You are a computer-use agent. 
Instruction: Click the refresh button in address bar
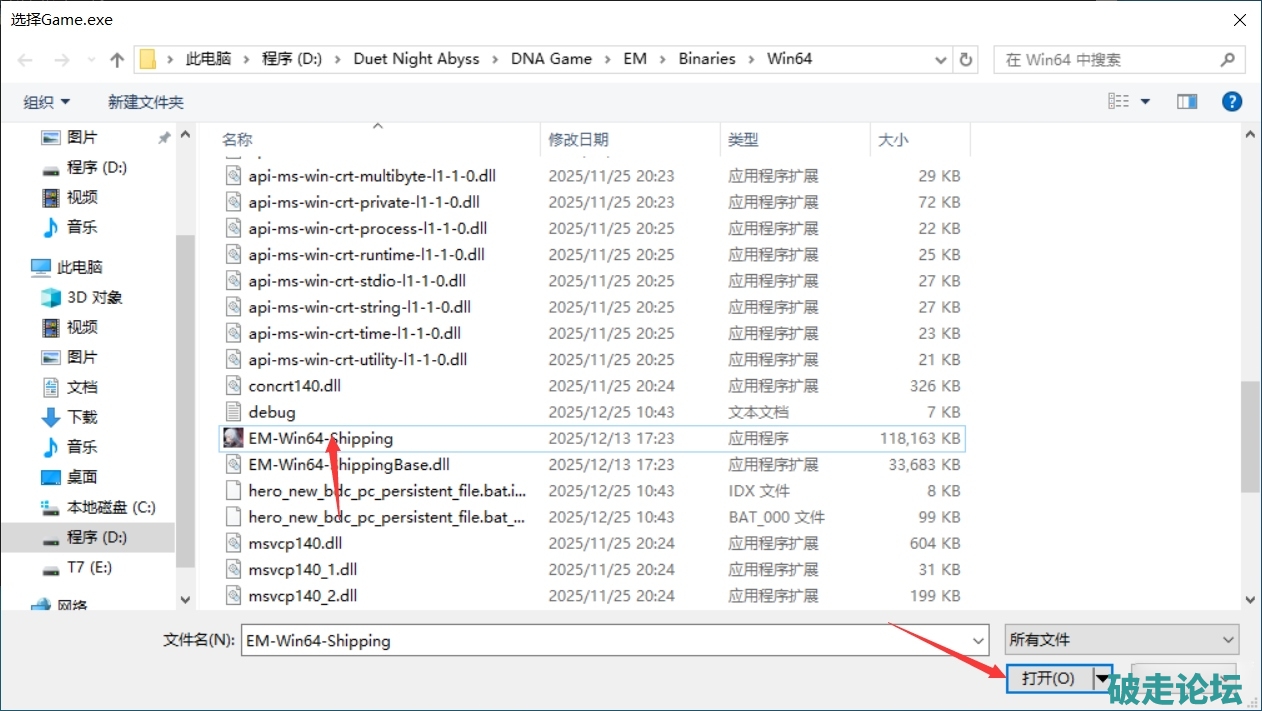point(966,59)
